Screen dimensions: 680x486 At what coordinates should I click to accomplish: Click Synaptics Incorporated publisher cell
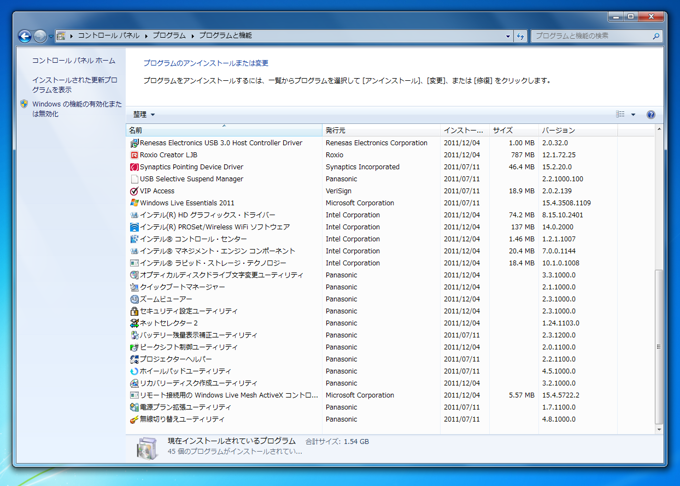click(x=363, y=167)
